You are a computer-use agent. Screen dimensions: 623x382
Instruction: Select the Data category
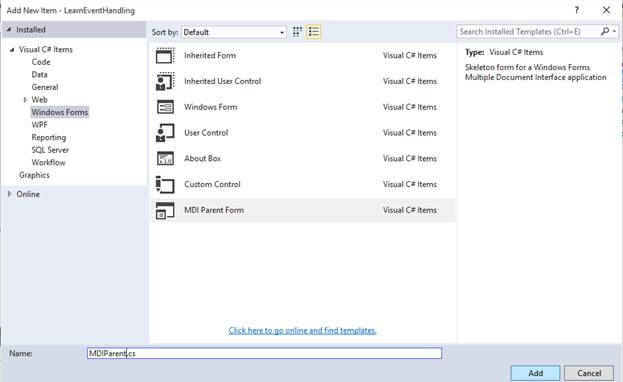coord(39,75)
